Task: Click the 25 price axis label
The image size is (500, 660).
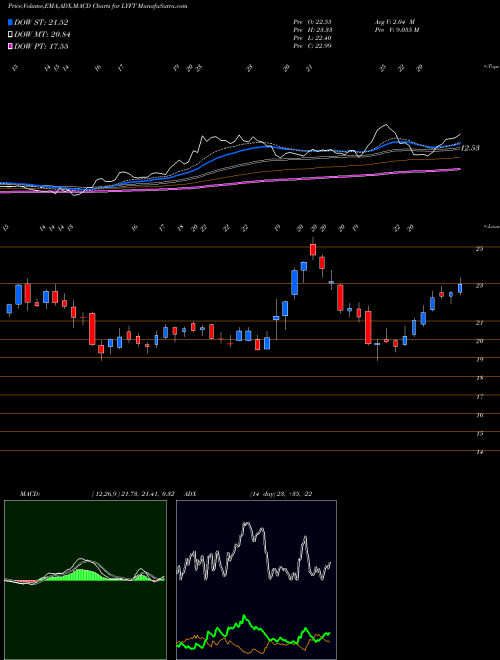Action: (x=479, y=249)
